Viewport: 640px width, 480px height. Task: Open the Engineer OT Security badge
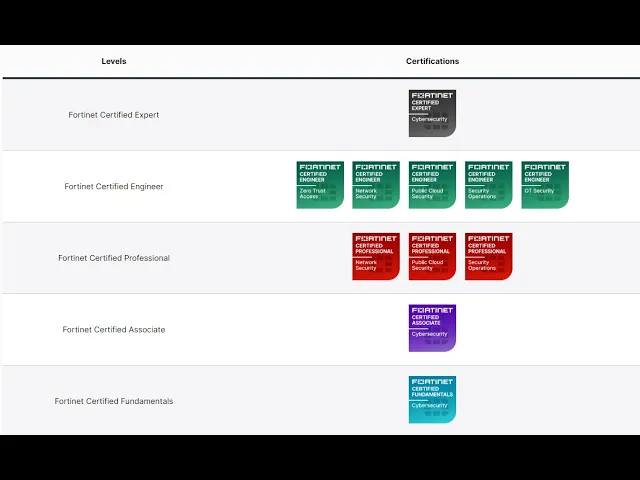pos(545,185)
